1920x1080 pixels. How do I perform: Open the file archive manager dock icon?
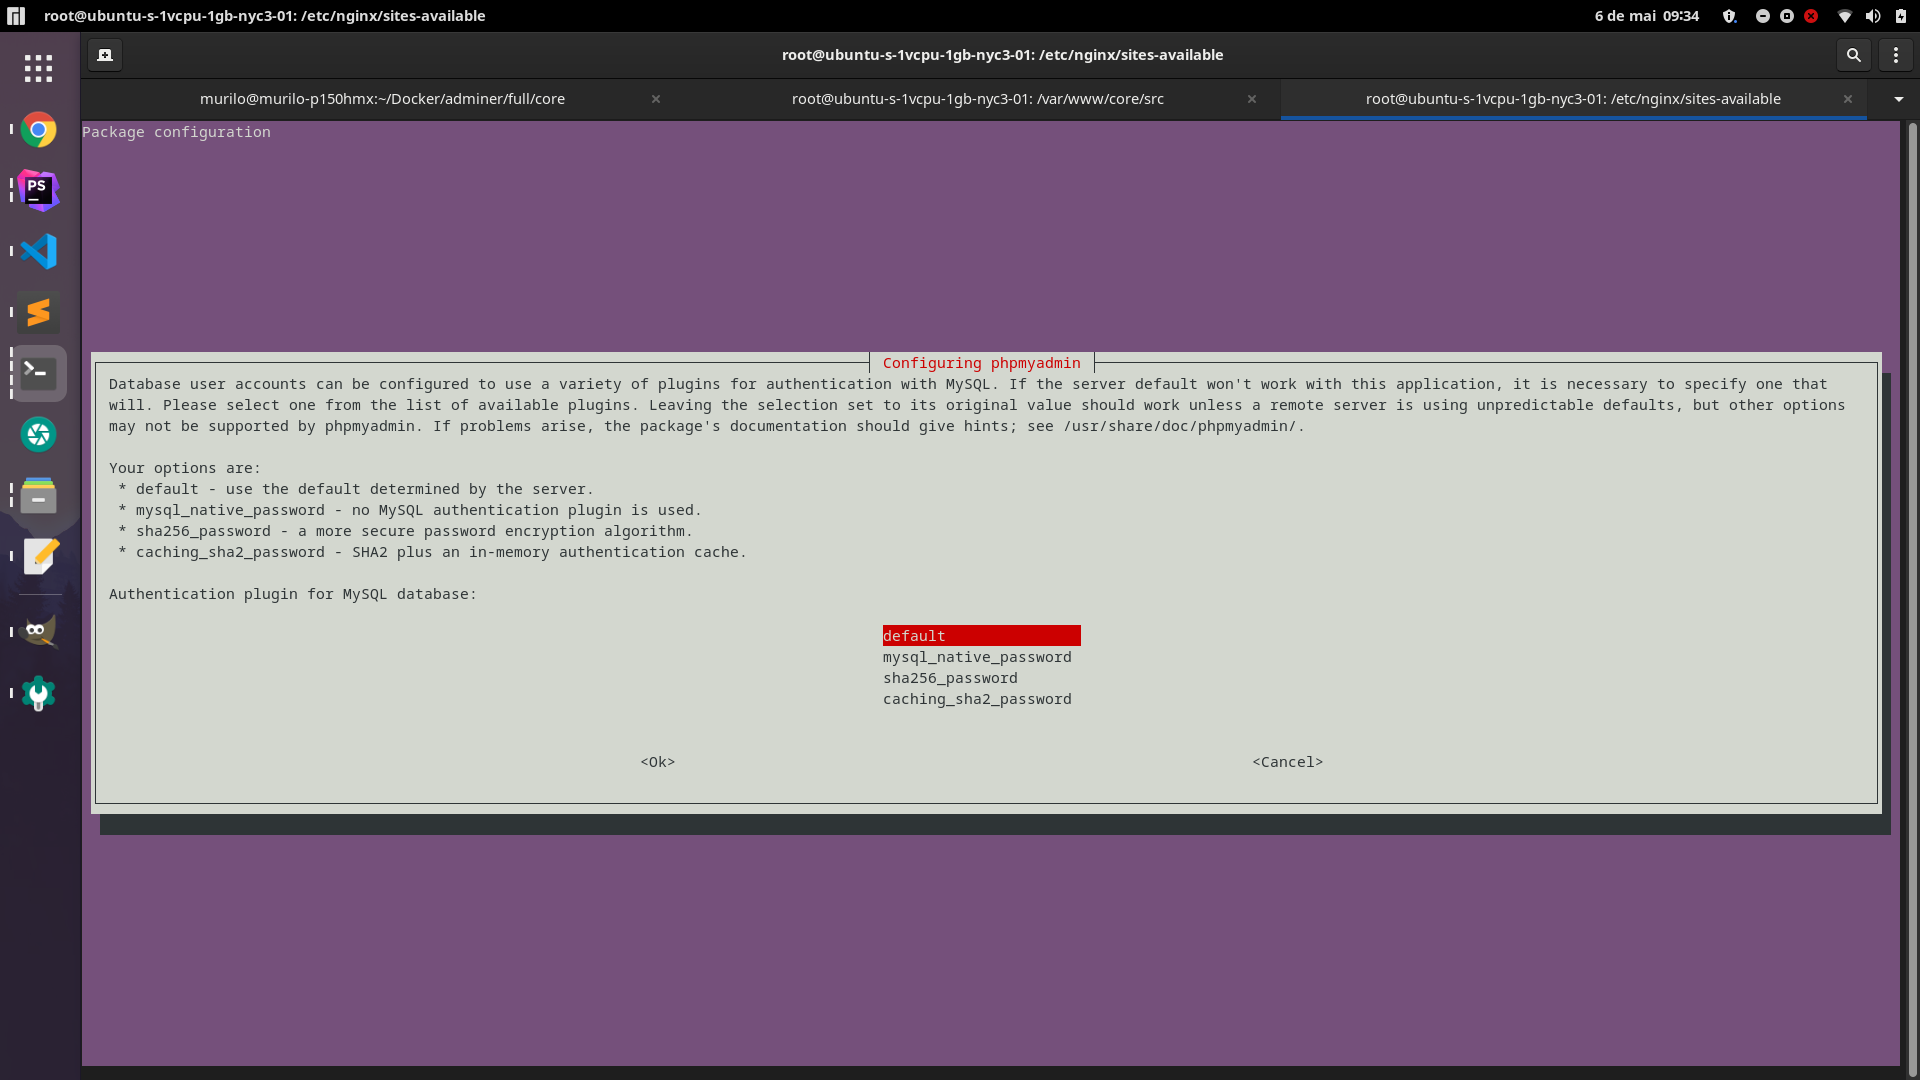click(39, 495)
